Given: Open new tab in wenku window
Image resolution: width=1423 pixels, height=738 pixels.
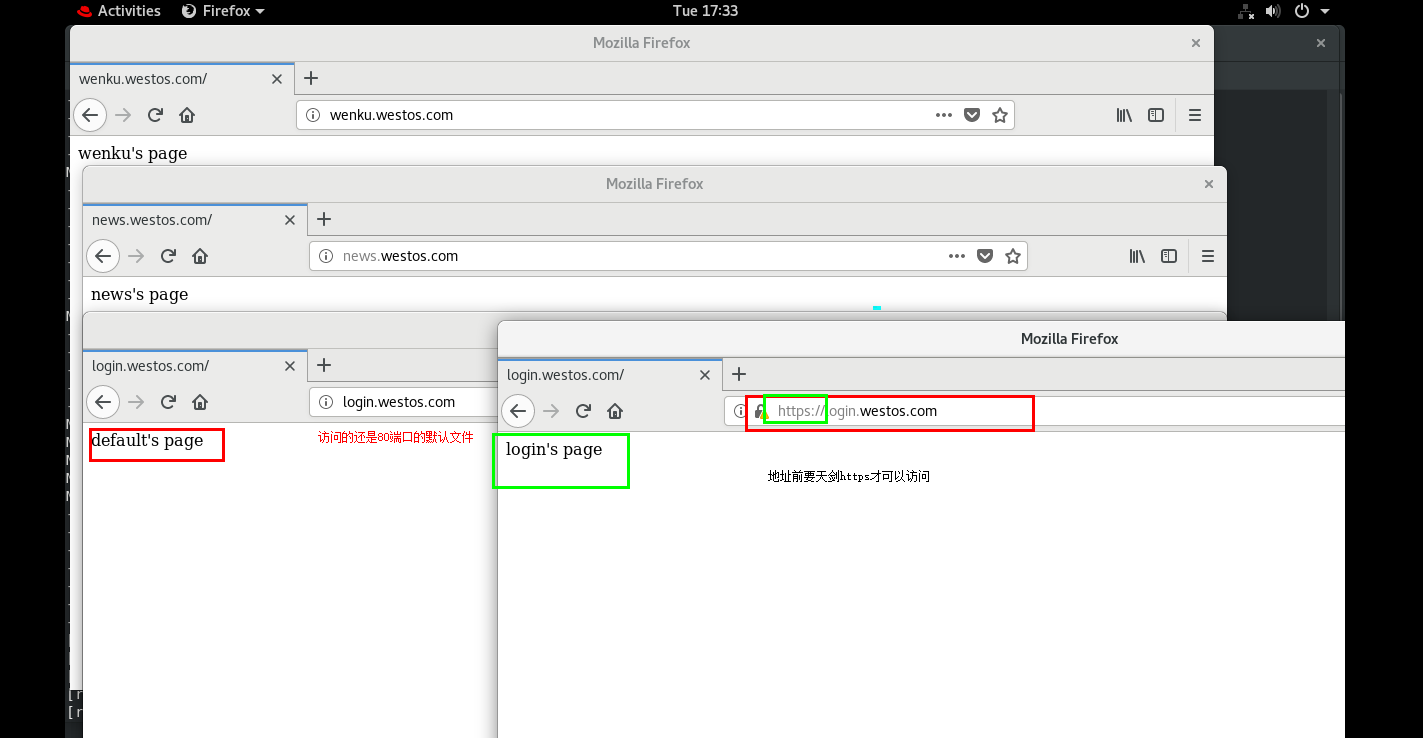Looking at the screenshot, I should [311, 78].
